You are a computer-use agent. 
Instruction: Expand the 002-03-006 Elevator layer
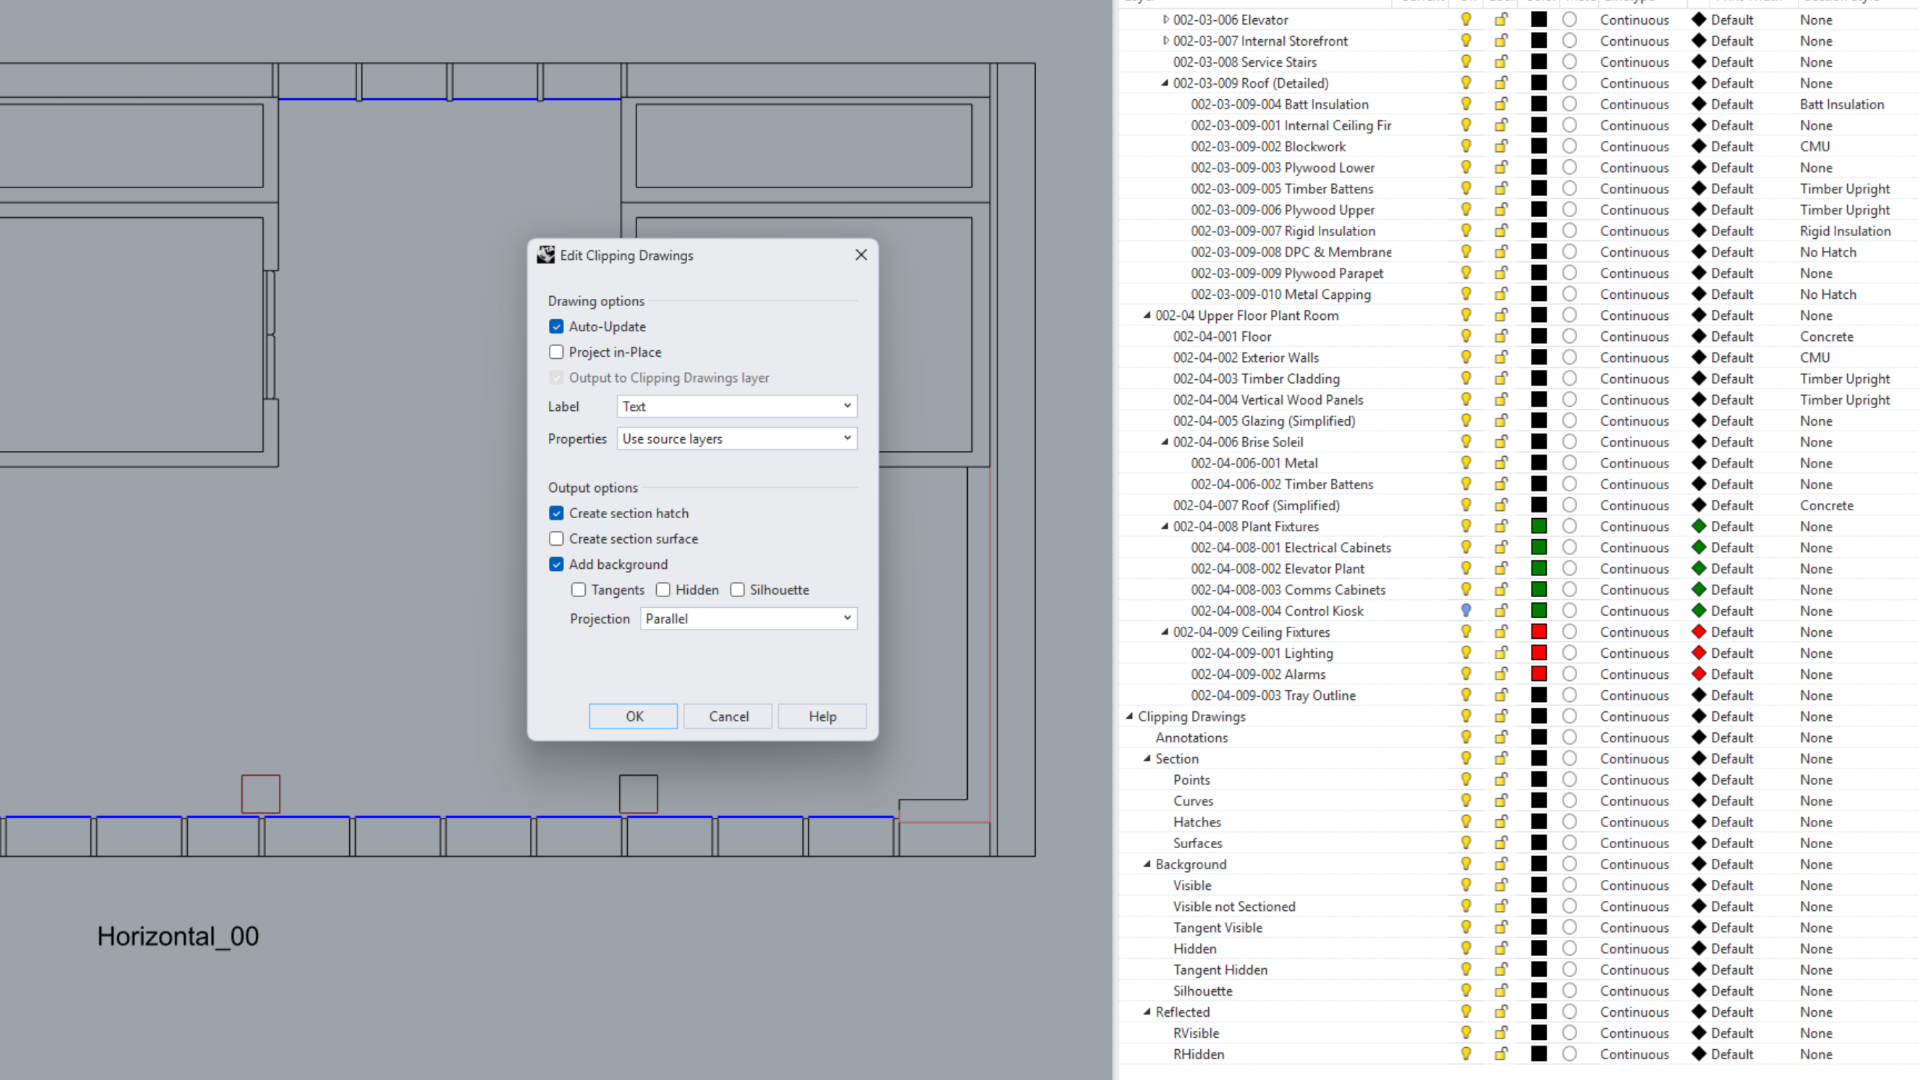1165,20
